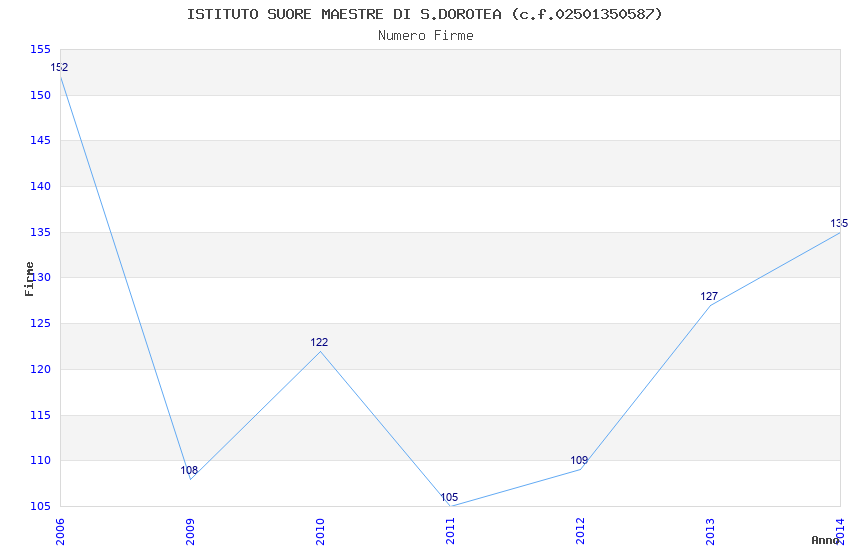Image resolution: width=850 pixels, height=550 pixels.
Task: Click the y-axis value 115
Action: 40,415
